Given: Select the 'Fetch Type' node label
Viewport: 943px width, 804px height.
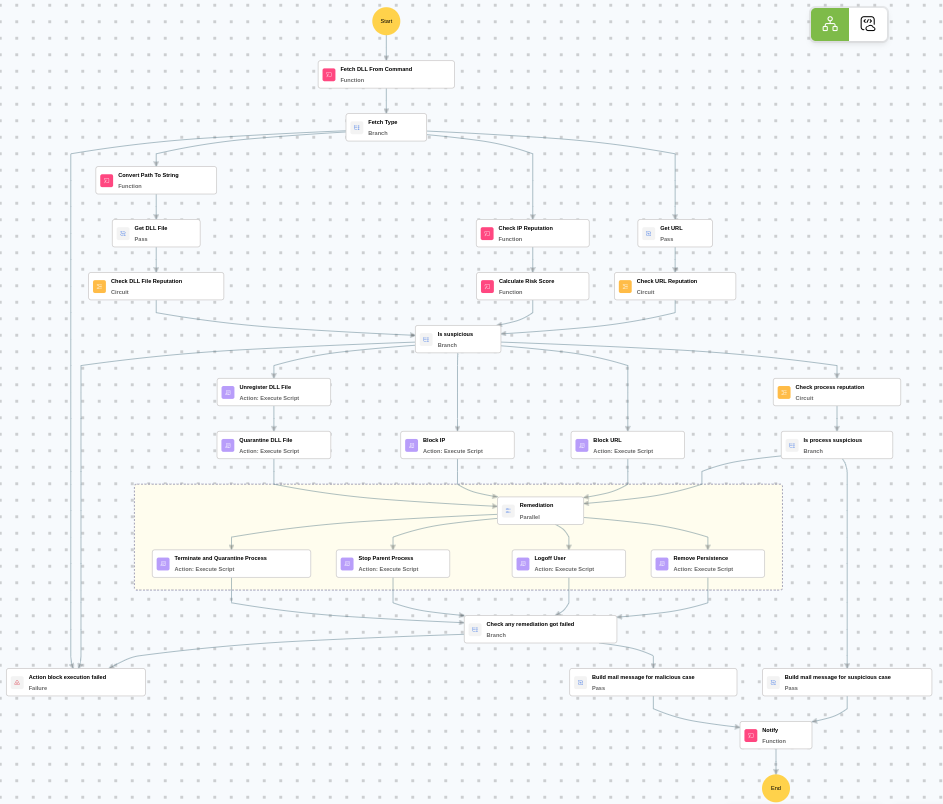Looking at the screenshot, I should (382, 122).
